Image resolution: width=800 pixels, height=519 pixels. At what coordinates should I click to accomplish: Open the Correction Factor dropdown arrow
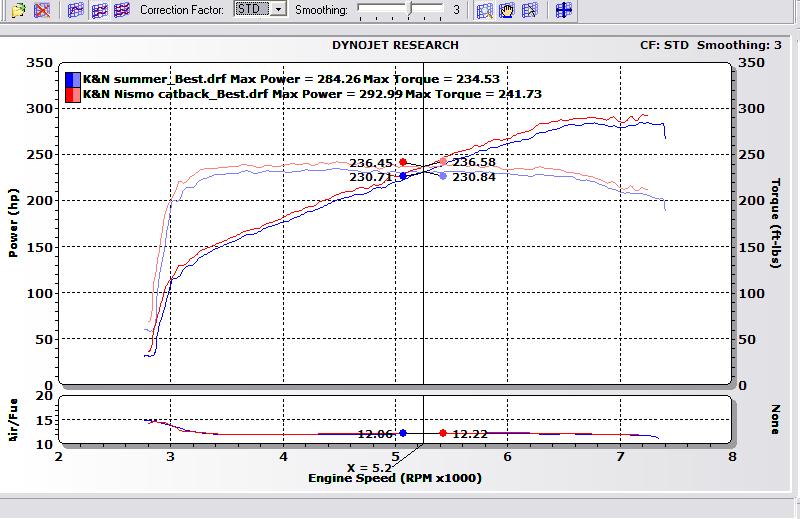[279, 9]
